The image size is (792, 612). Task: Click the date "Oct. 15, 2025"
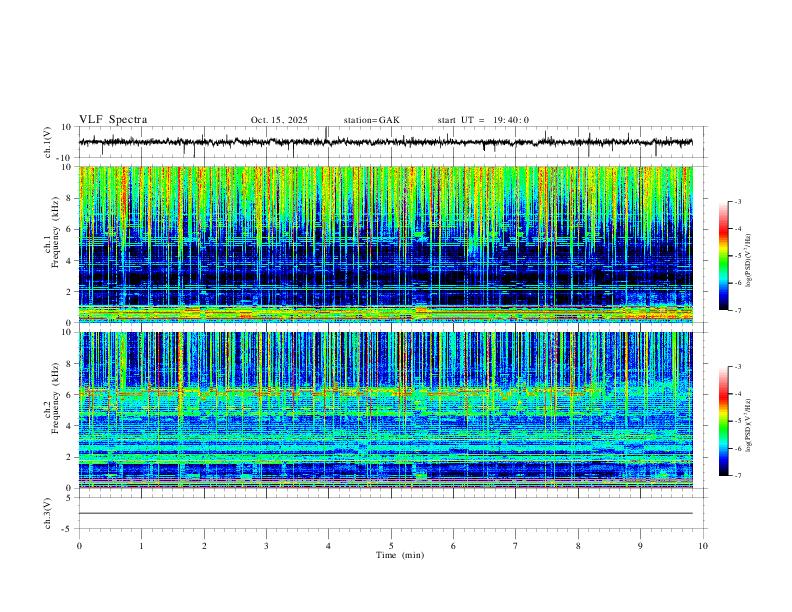[x=279, y=120]
